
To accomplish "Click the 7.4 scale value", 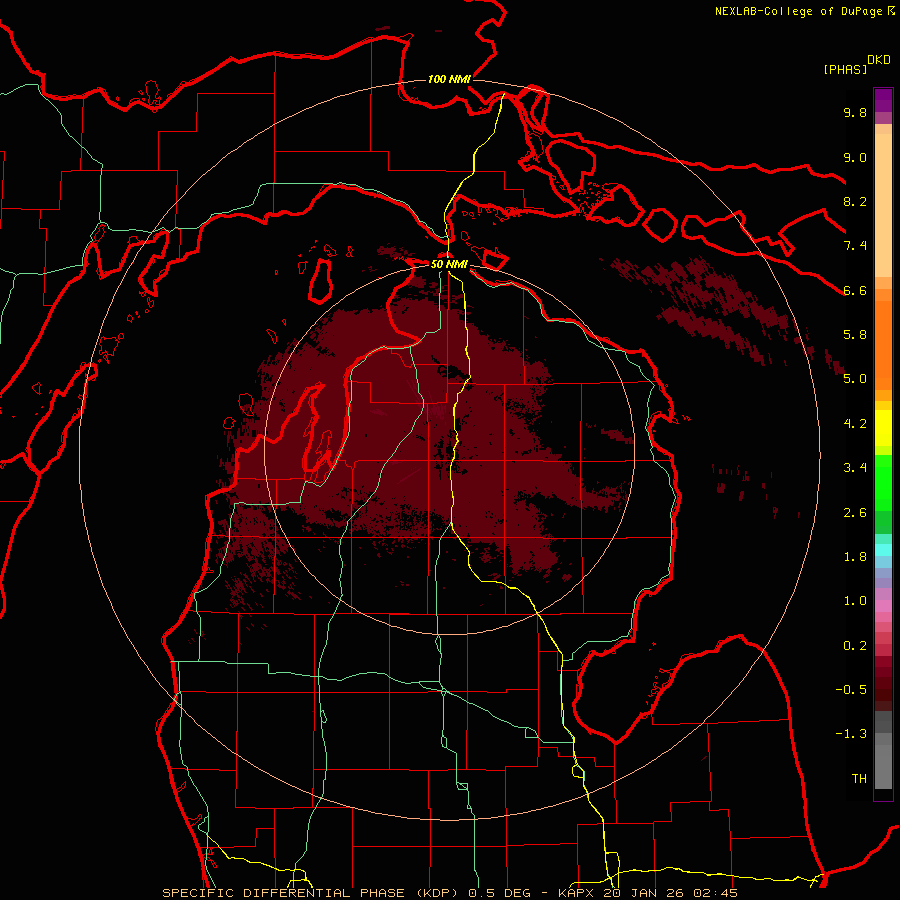I will [855, 246].
